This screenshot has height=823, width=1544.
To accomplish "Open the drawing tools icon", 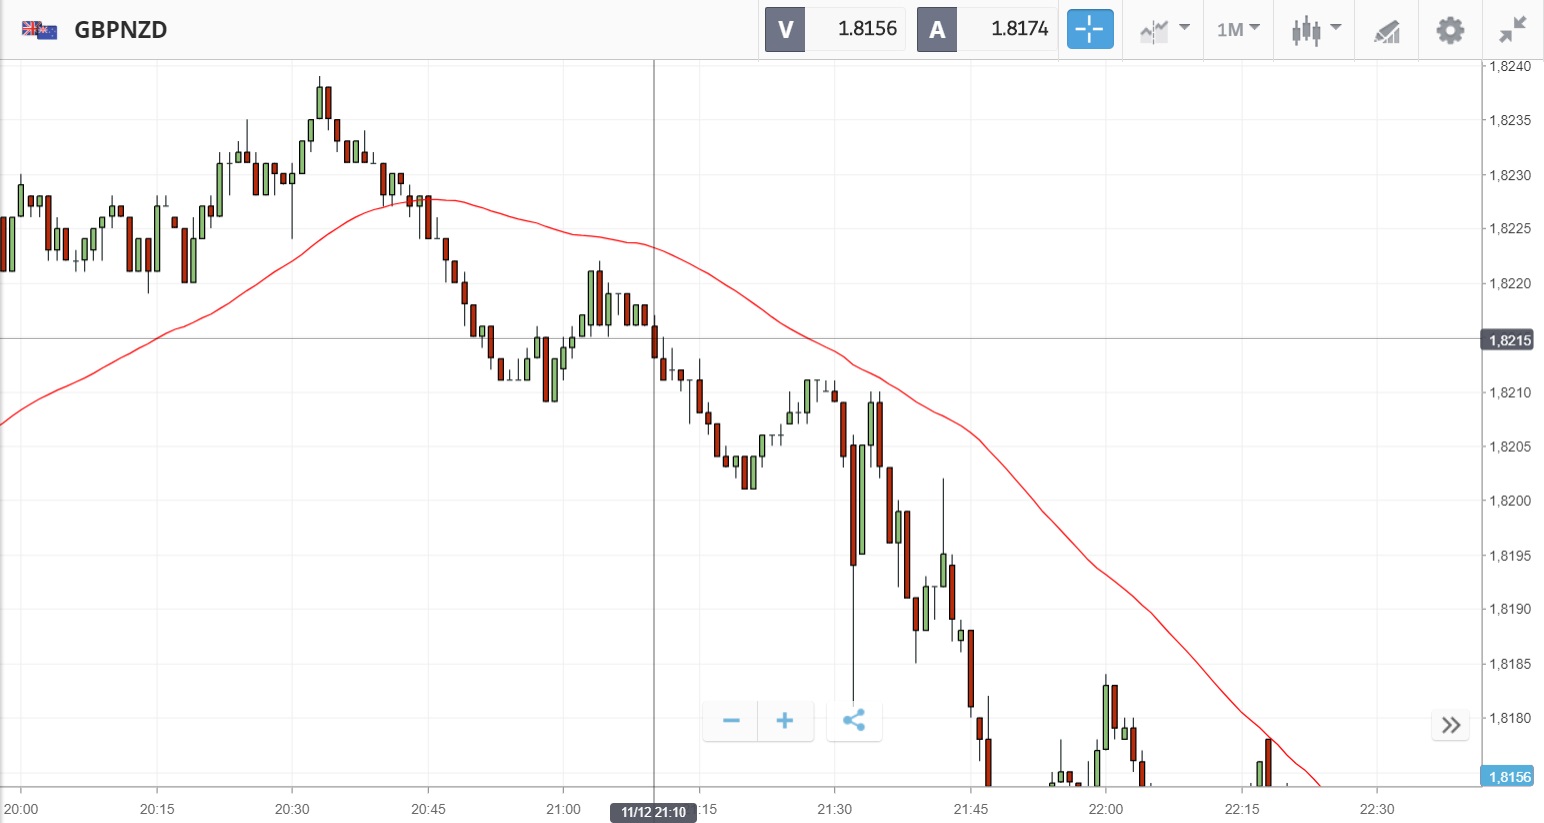I will pos(1386,31).
